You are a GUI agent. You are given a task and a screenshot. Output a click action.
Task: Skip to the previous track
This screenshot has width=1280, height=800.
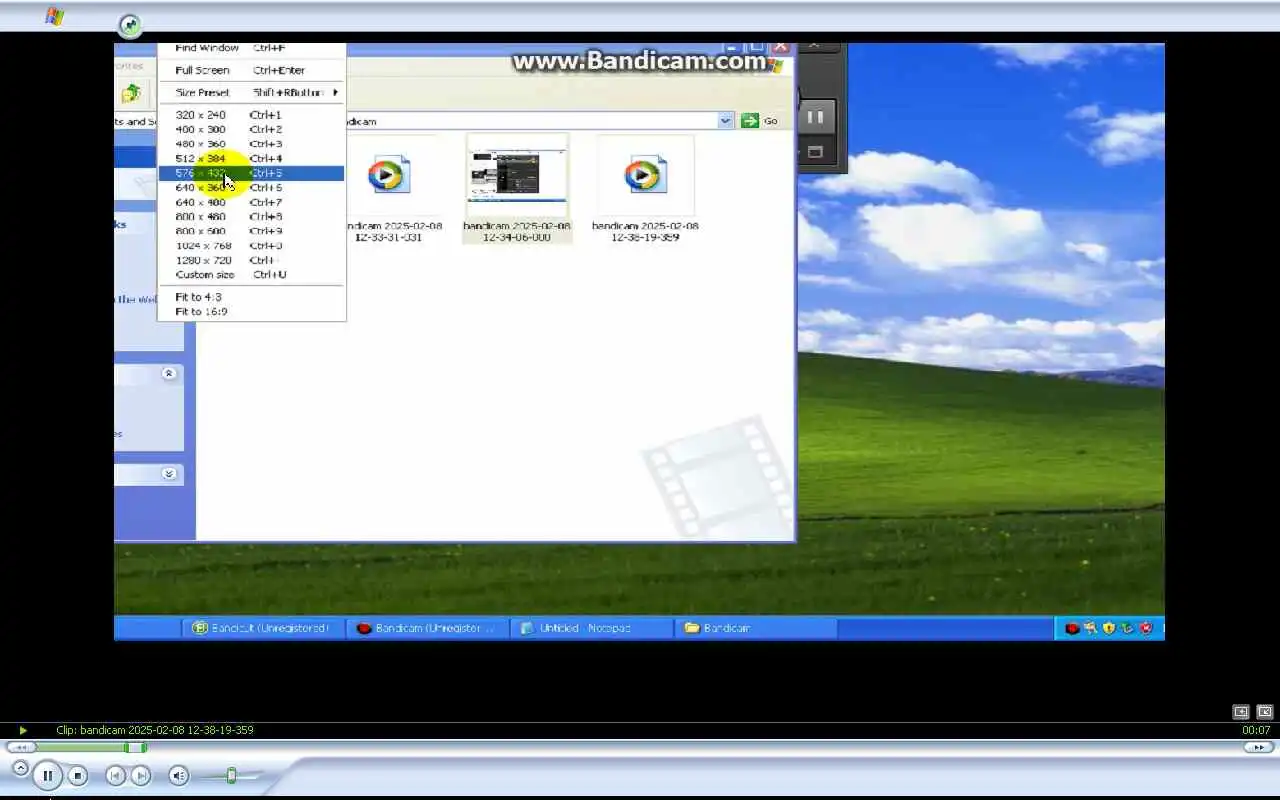coord(115,775)
